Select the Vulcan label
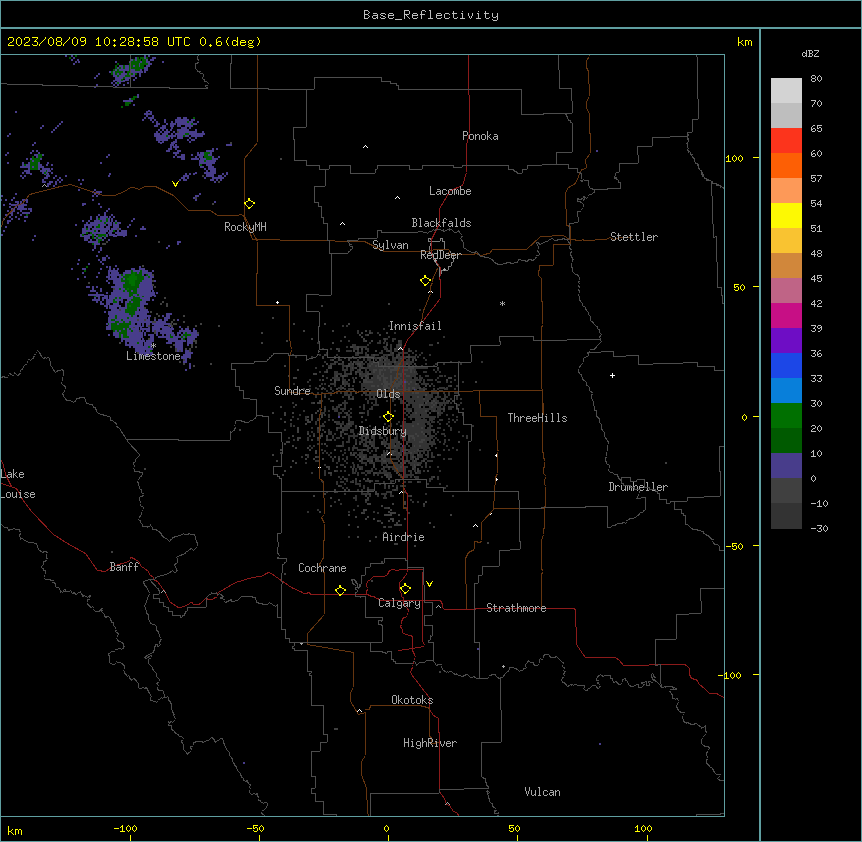This screenshot has width=862, height=842. (x=542, y=792)
